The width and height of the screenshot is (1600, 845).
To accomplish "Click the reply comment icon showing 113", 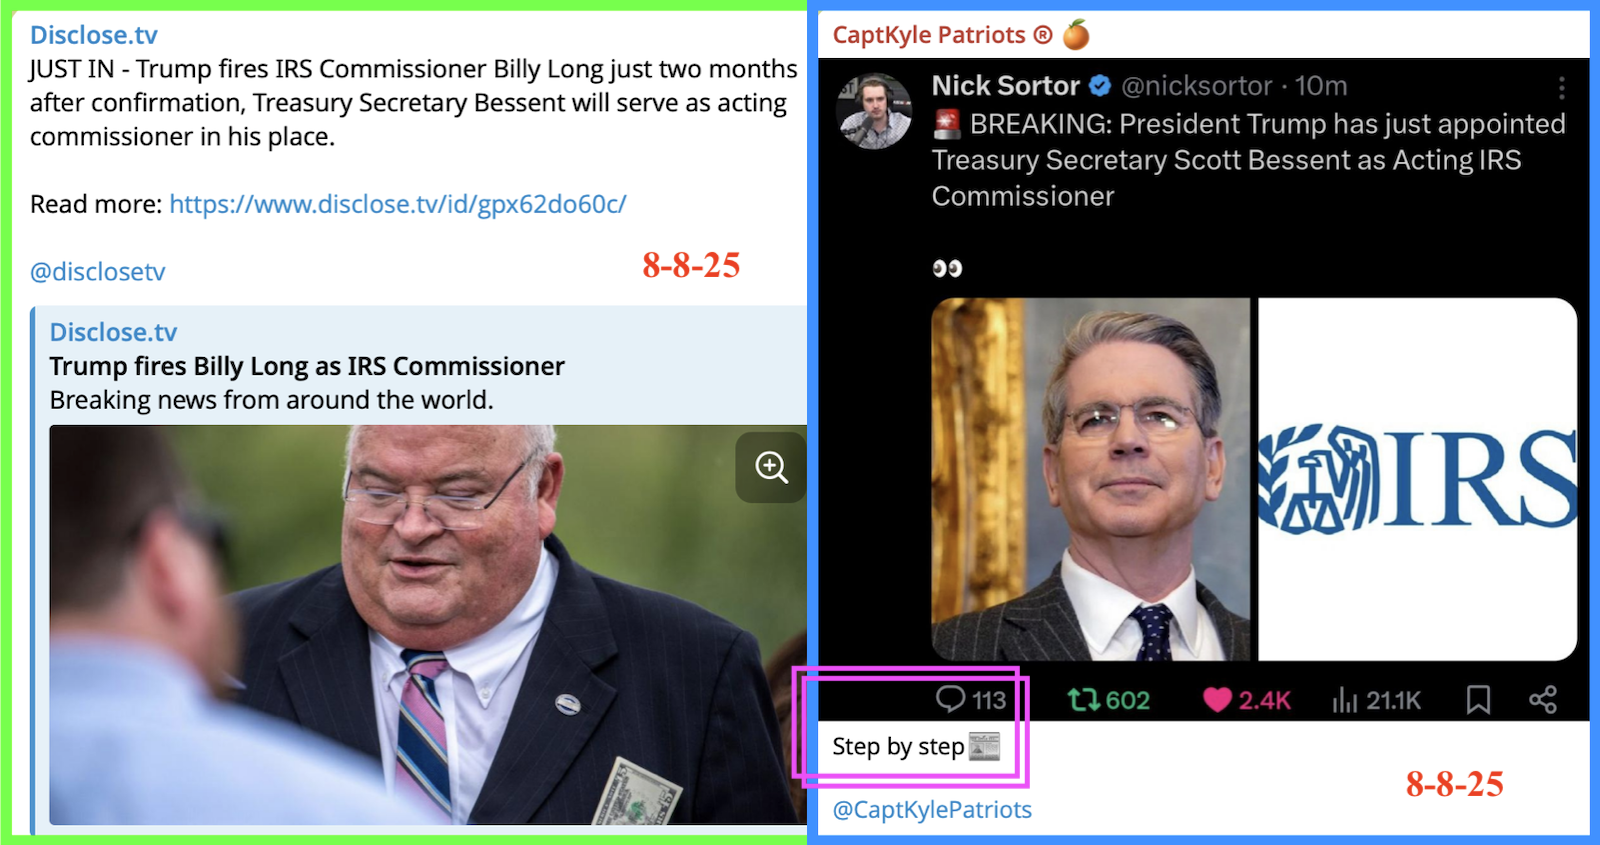I will pyautogui.click(x=950, y=699).
